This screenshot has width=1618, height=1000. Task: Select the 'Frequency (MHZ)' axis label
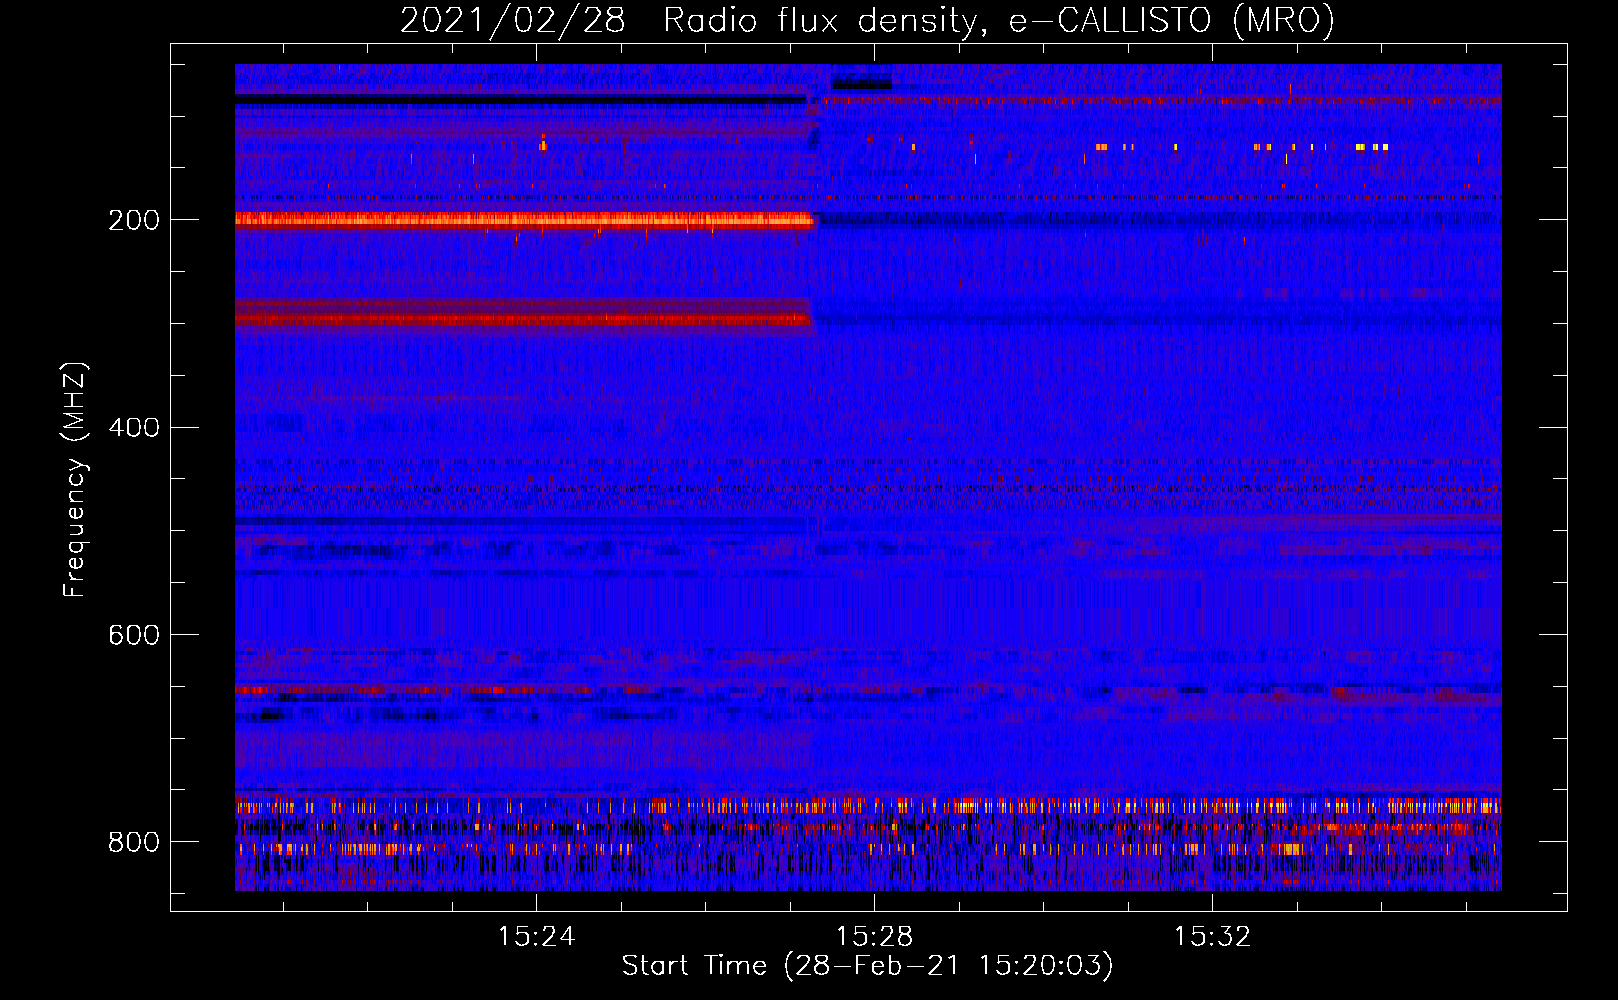75,480
